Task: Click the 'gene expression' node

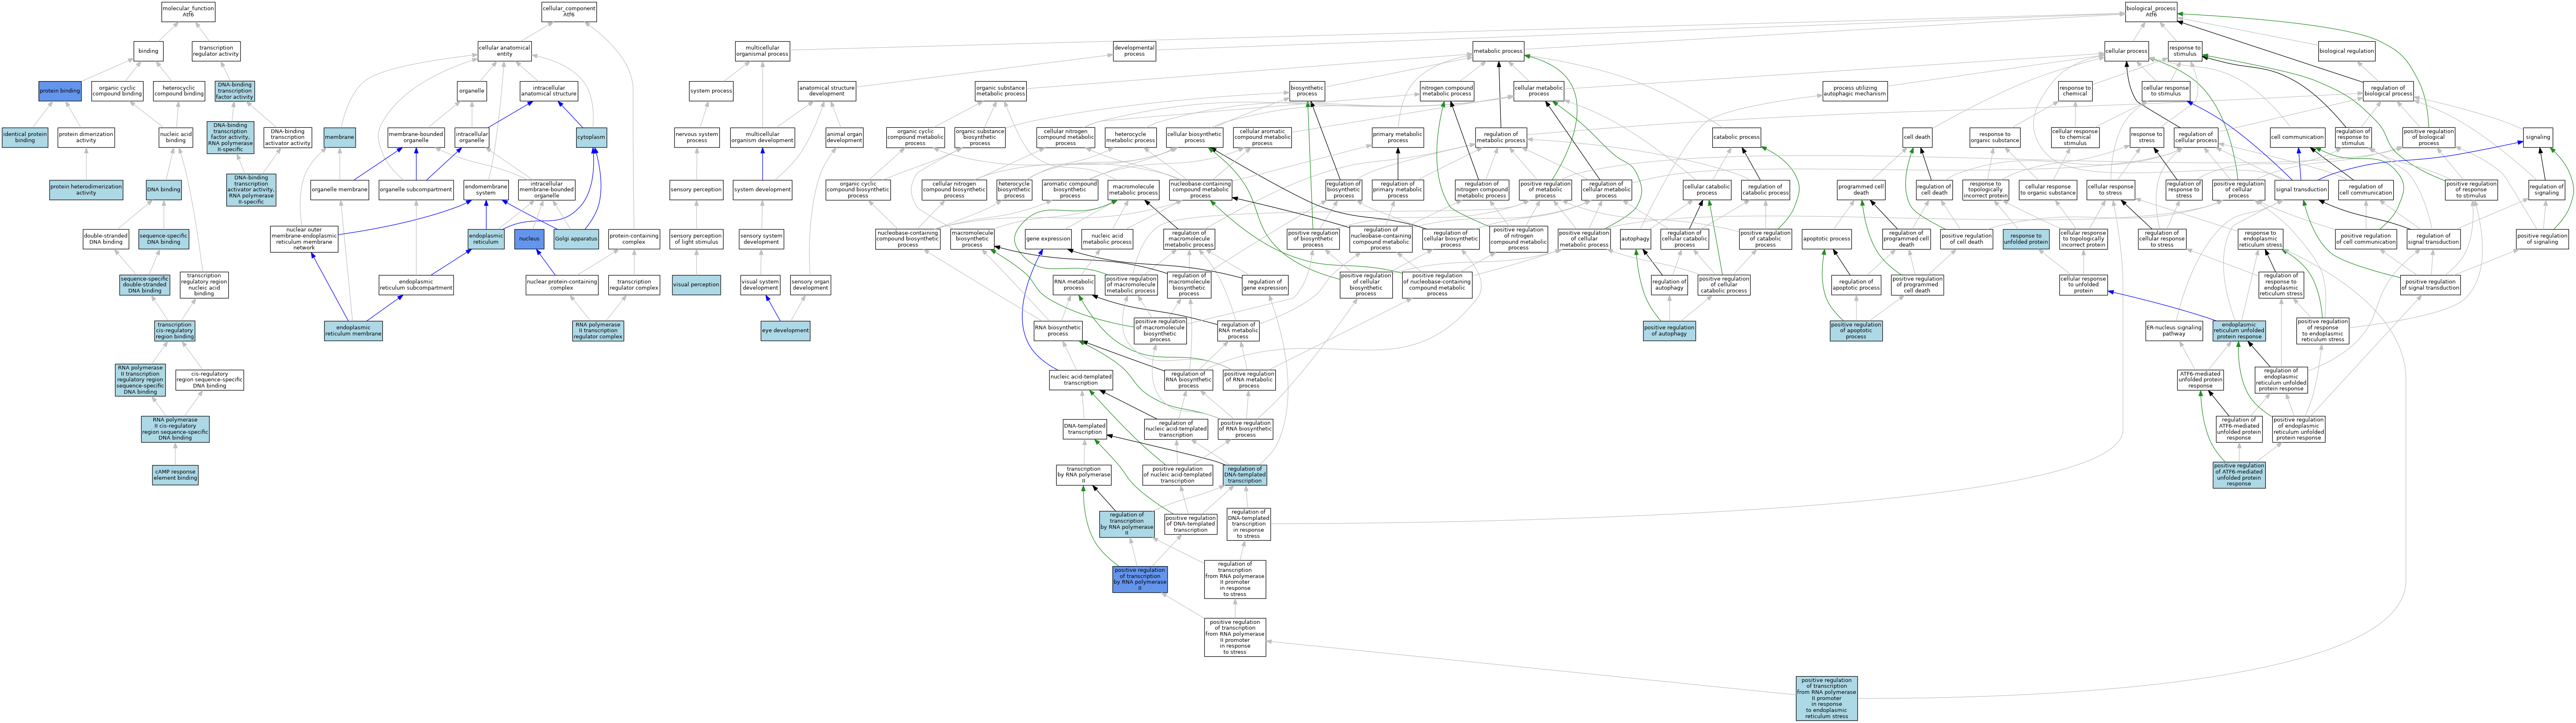Action: [1048, 239]
